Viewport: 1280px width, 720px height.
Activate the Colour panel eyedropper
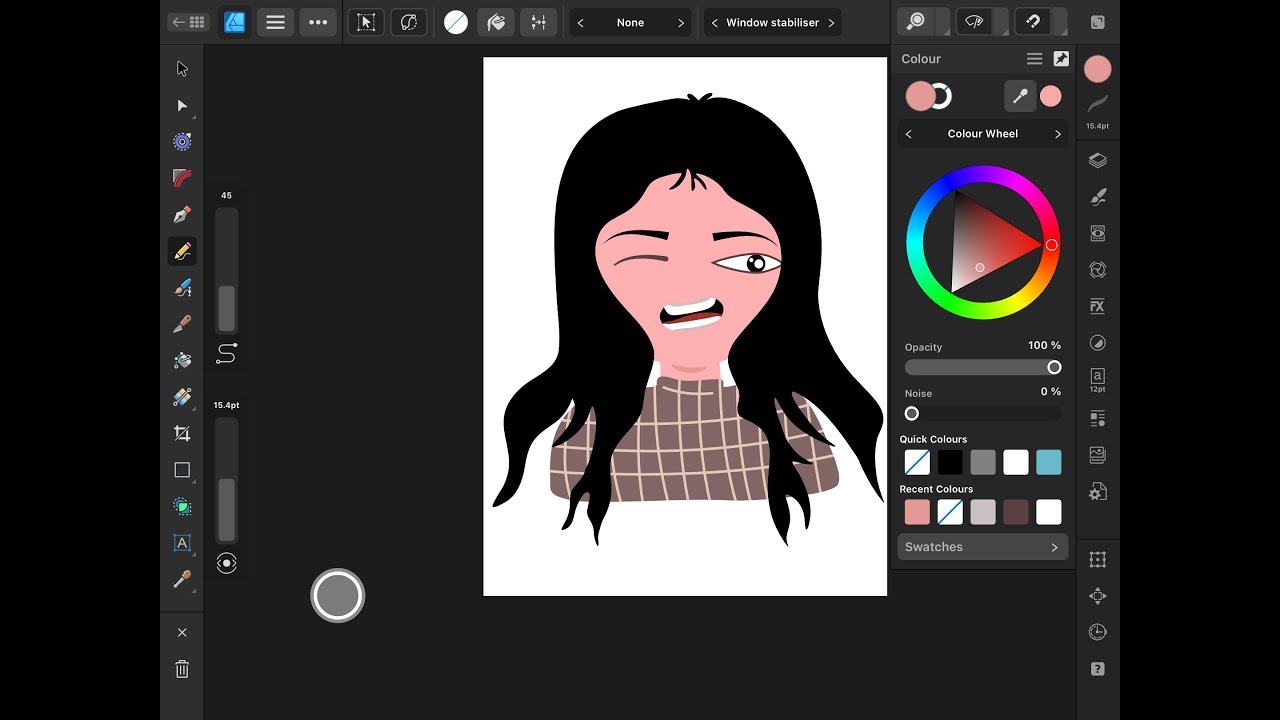[x=1020, y=96]
